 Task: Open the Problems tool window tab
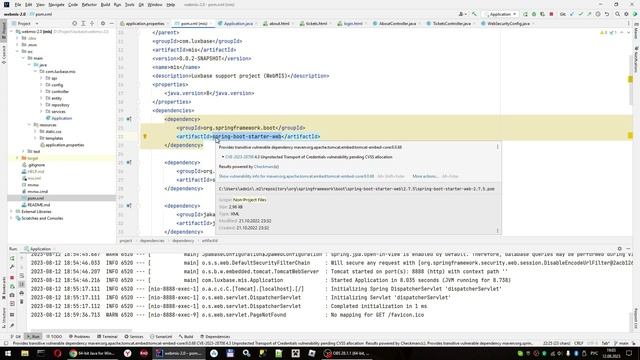[x=79, y=337]
